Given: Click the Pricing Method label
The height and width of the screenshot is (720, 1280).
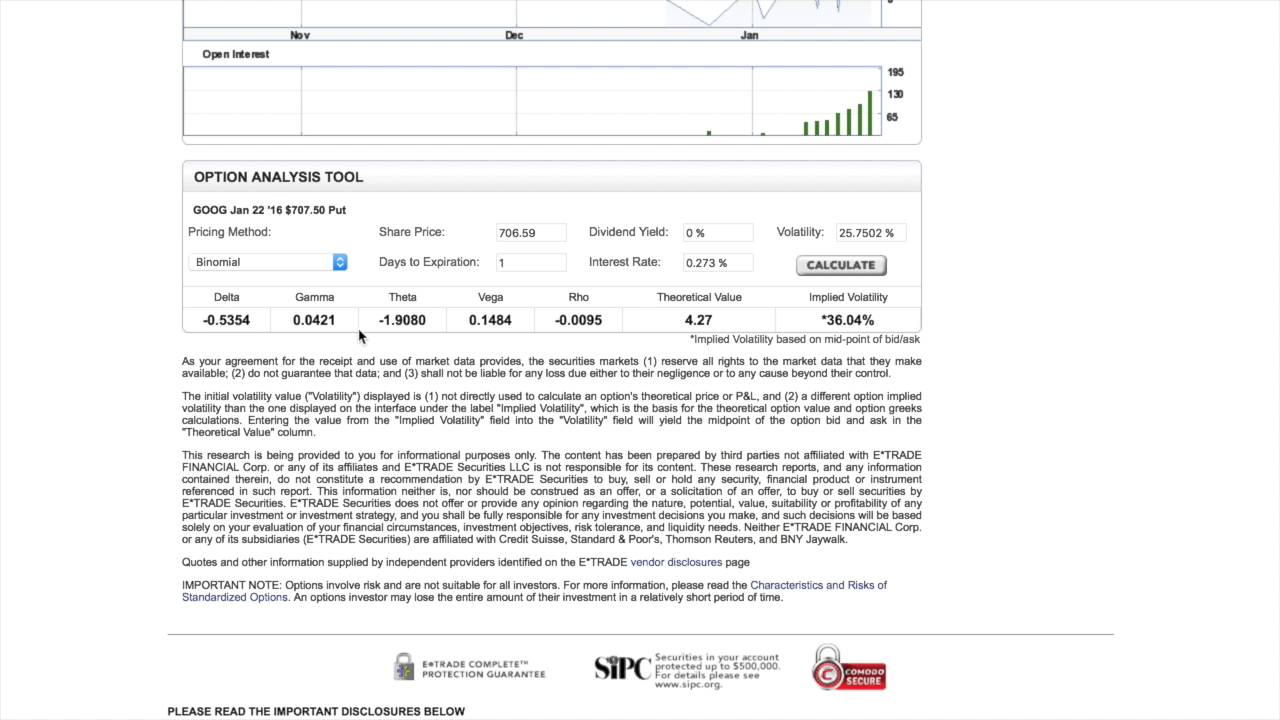Looking at the screenshot, I should [229, 232].
